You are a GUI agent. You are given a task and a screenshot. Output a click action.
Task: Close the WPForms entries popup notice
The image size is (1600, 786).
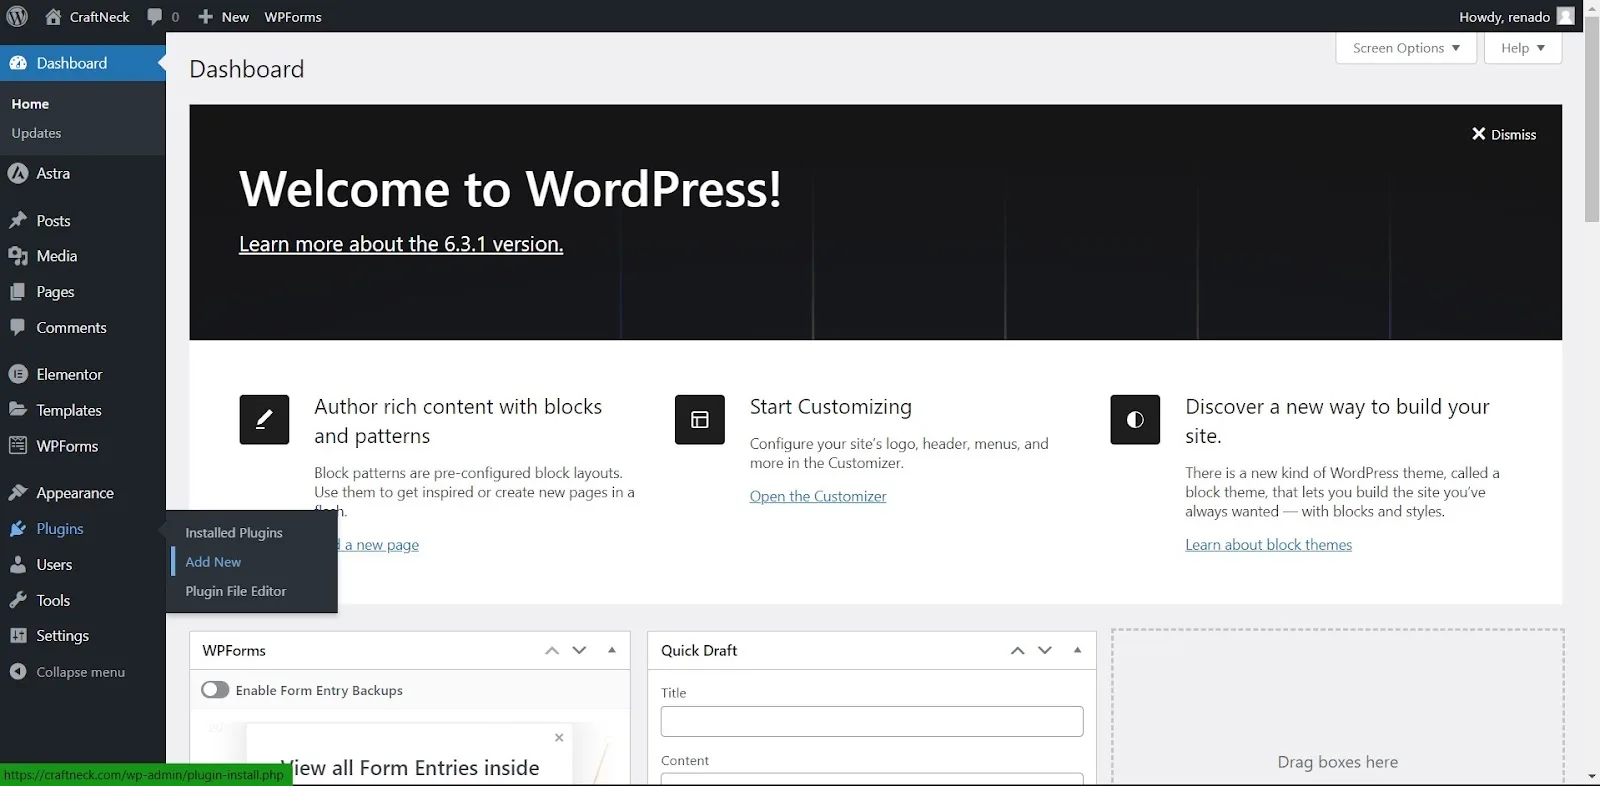[x=559, y=738]
